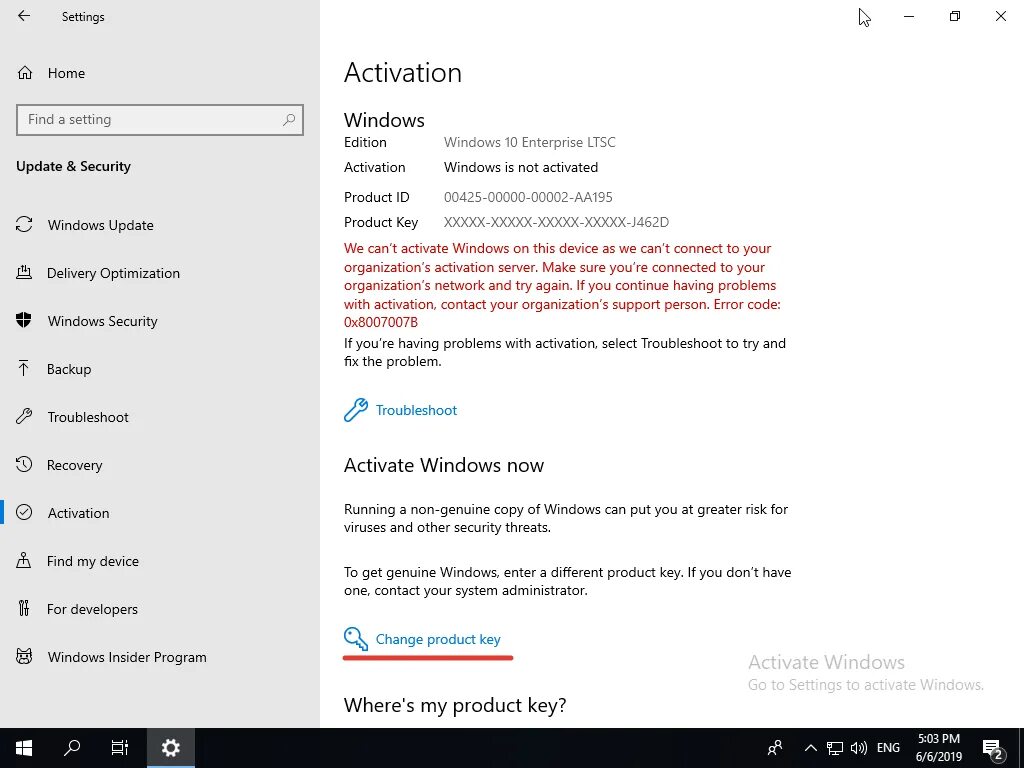Viewport: 1024px width, 768px height.
Task: Click the Delivery Optimization icon
Action: (24, 272)
